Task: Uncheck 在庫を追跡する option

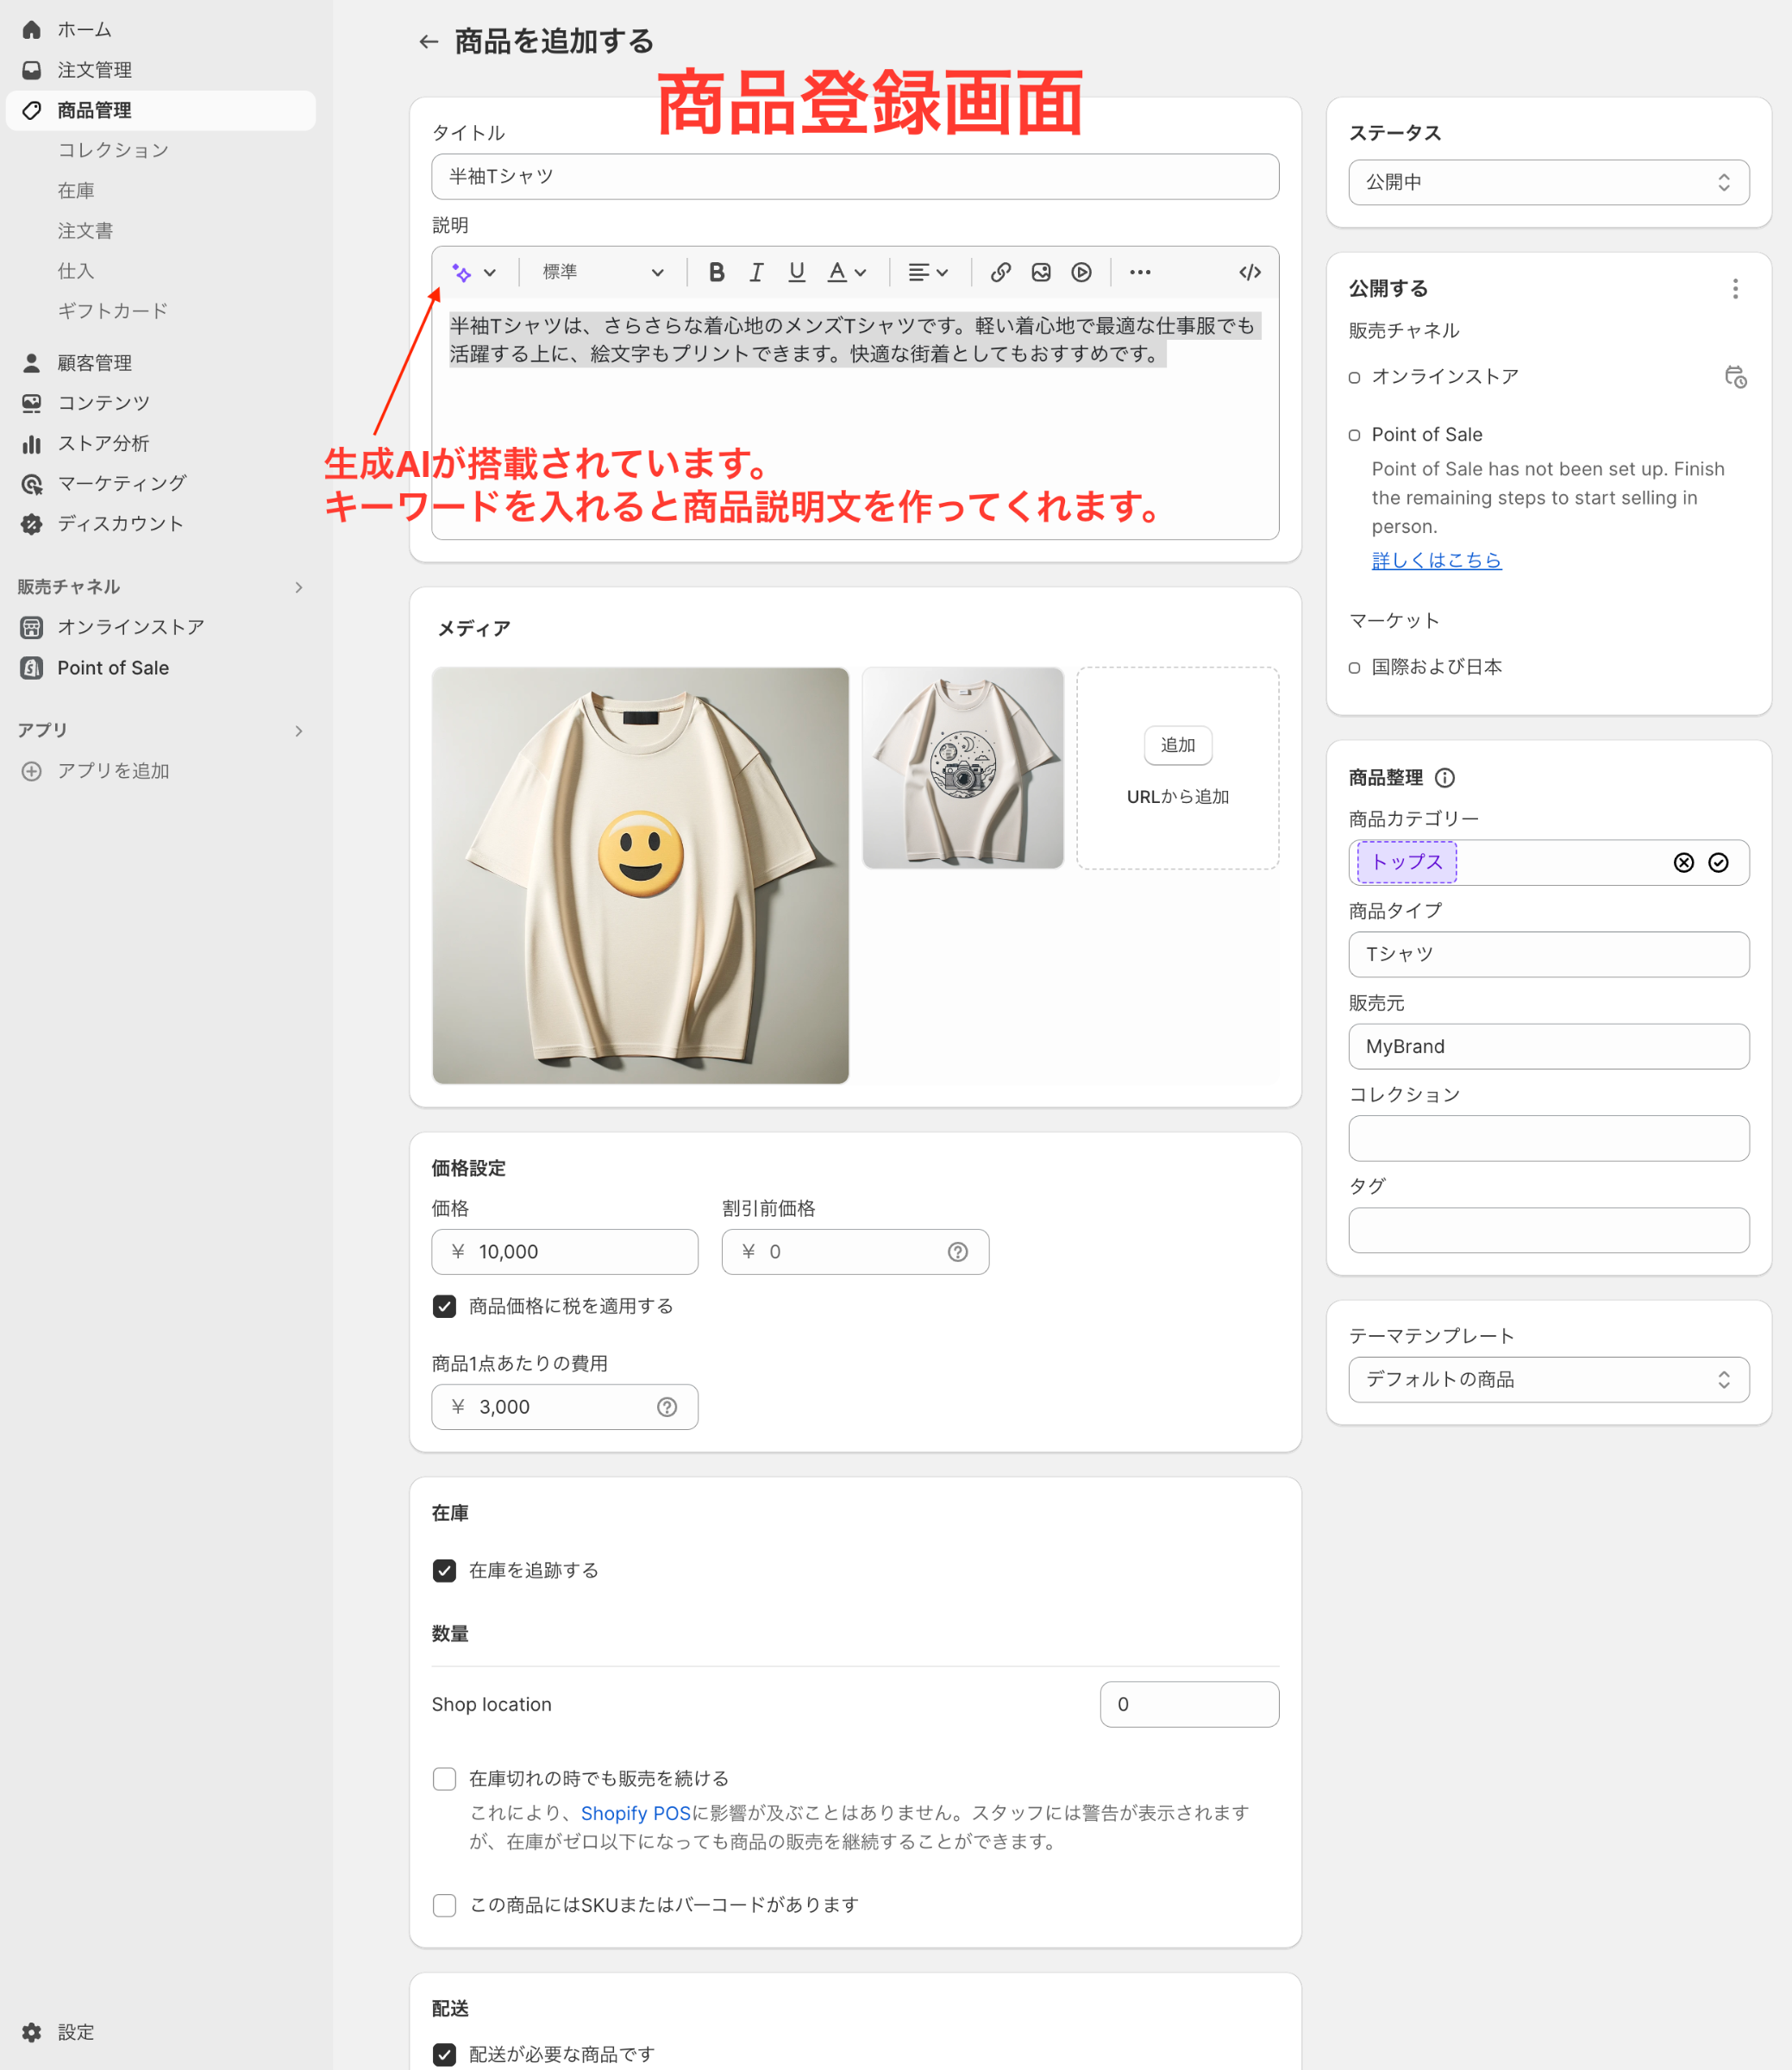Action: (443, 1570)
